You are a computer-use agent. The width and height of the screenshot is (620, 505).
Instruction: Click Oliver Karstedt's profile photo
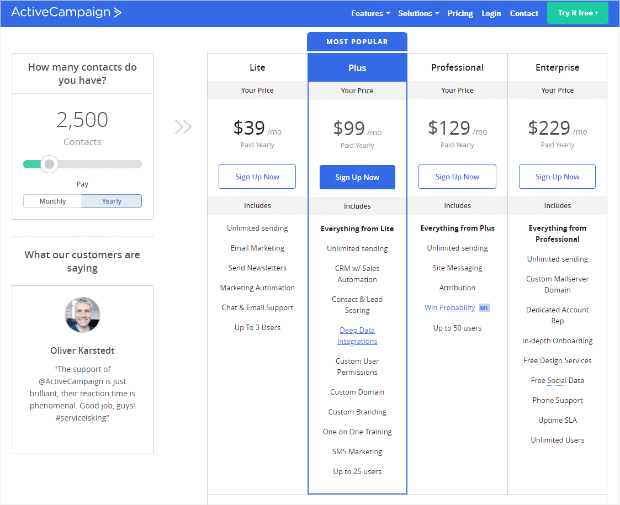[x=82, y=315]
